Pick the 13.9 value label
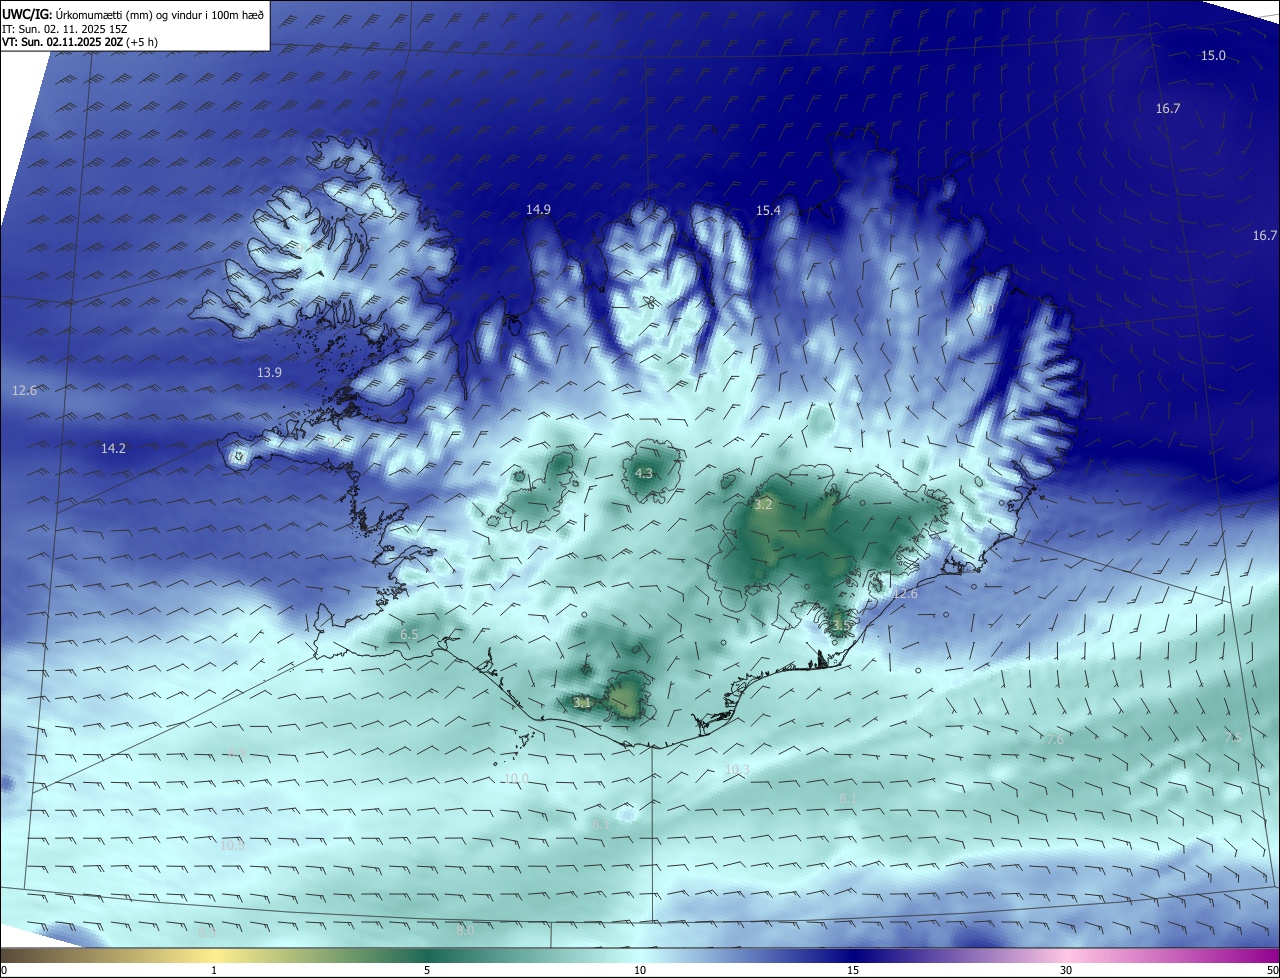 click(269, 372)
